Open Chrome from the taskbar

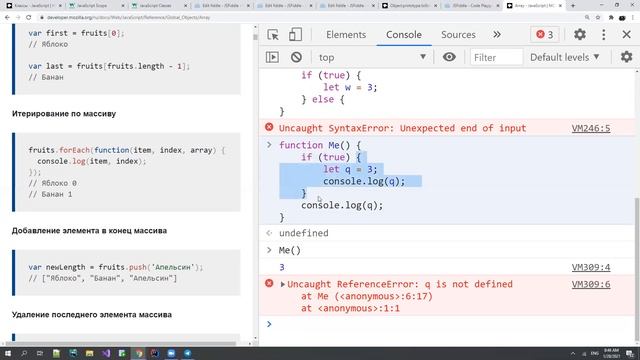(139, 353)
